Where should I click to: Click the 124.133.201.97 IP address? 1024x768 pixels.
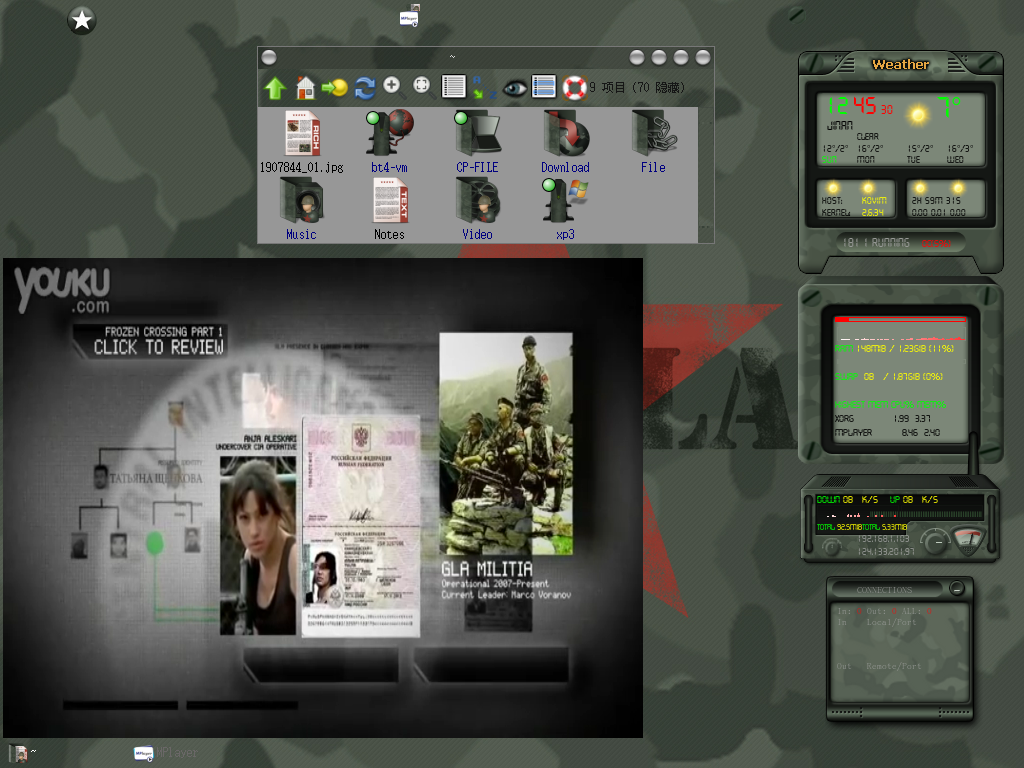[x=886, y=552]
